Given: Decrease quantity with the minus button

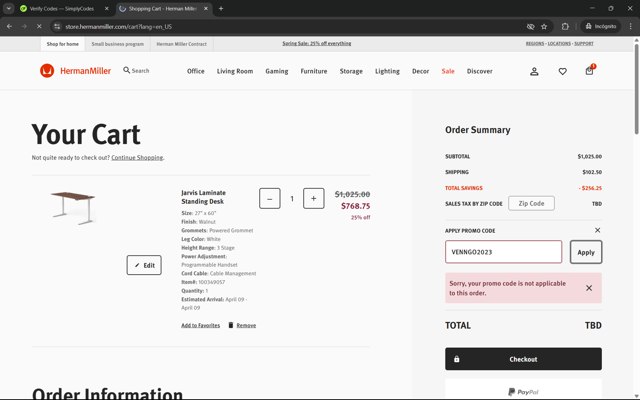Looking at the screenshot, I should click(x=269, y=198).
